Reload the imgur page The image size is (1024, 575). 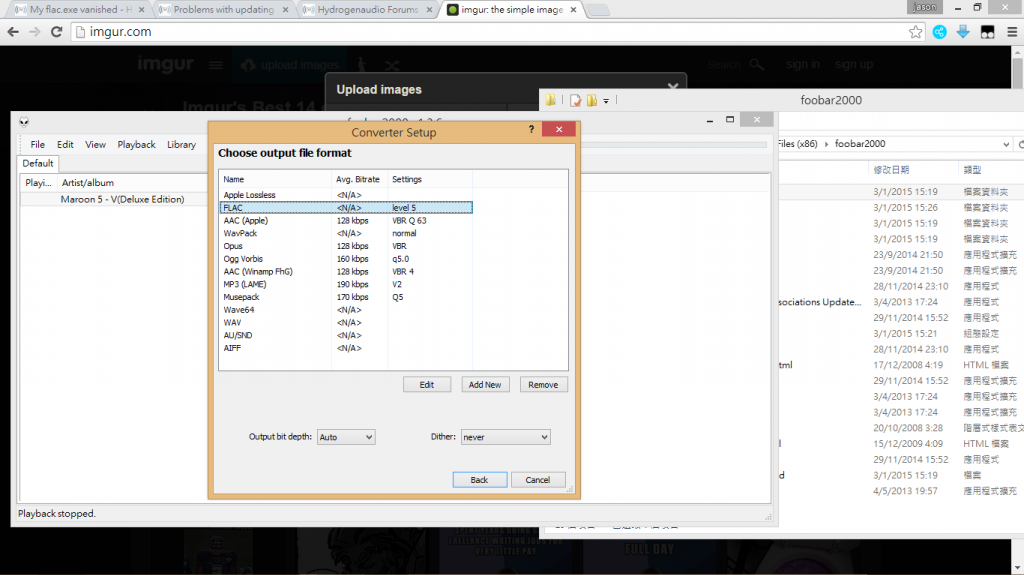56,31
